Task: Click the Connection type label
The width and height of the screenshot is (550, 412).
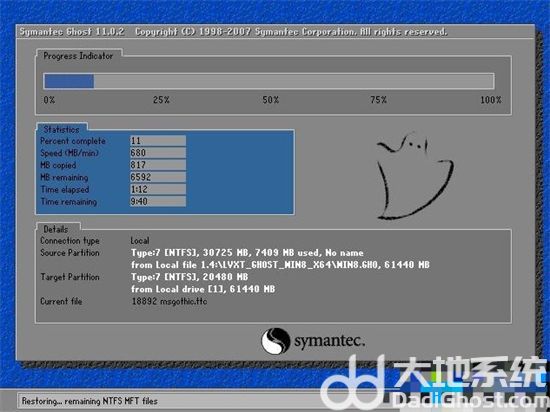Action: point(69,241)
